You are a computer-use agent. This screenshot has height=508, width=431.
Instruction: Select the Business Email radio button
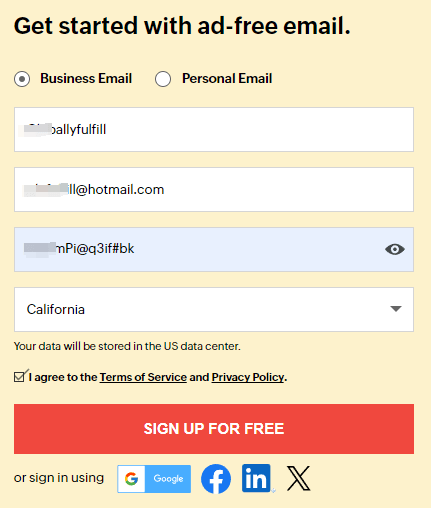click(x=22, y=79)
